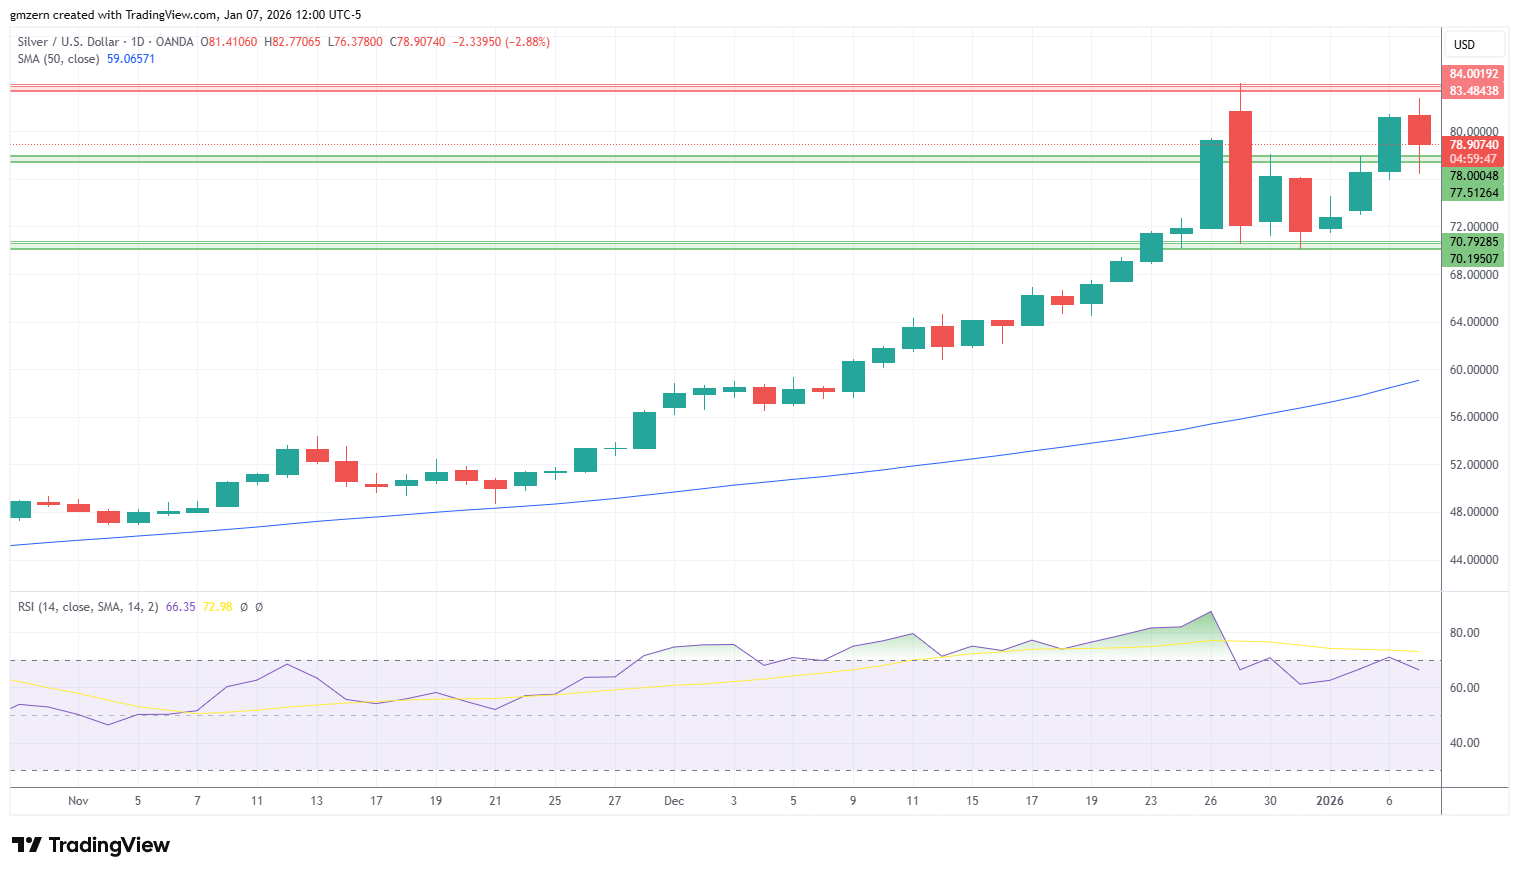
Task: Select the green 70.79285 support label
Action: coord(1474,242)
